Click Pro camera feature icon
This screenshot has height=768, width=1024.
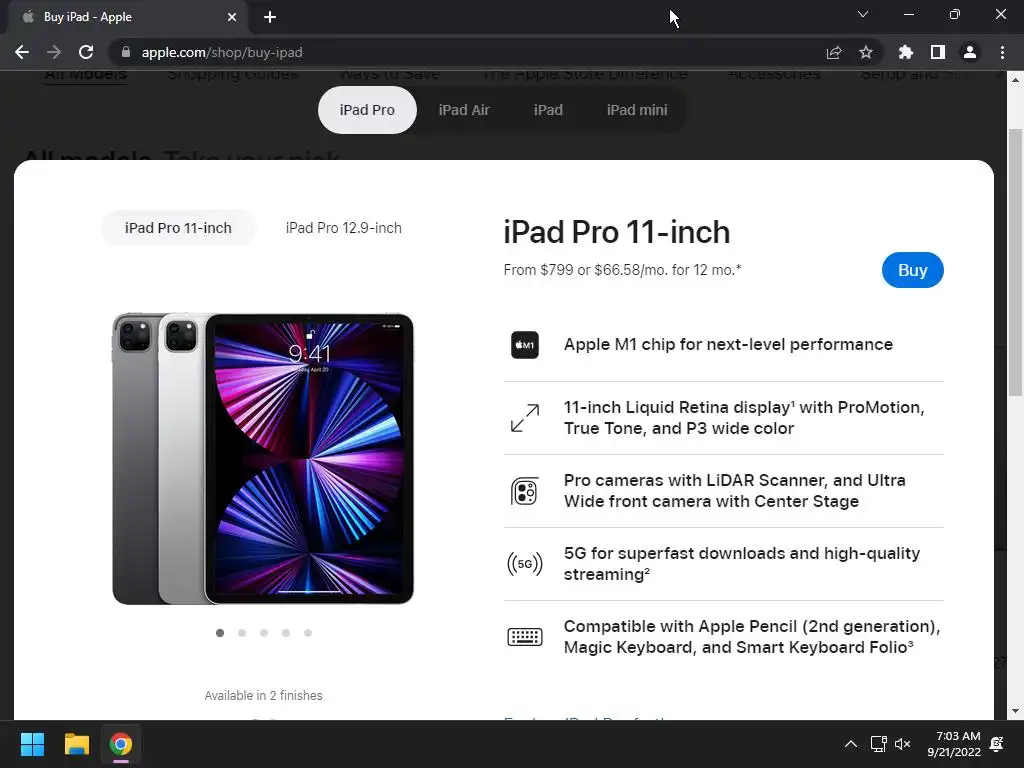(524, 491)
